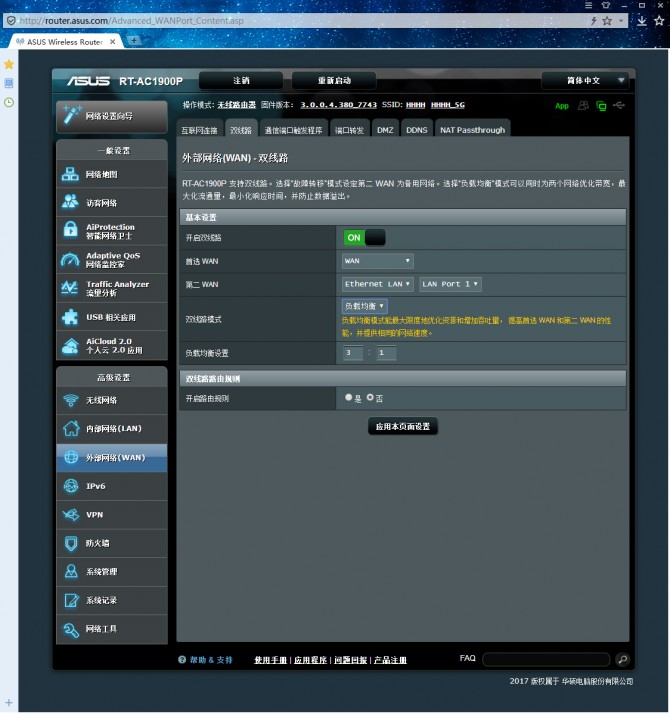This screenshot has height=714, width=670.
Task: Open the 负载均衡 mode dropdown
Action: click(365, 306)
